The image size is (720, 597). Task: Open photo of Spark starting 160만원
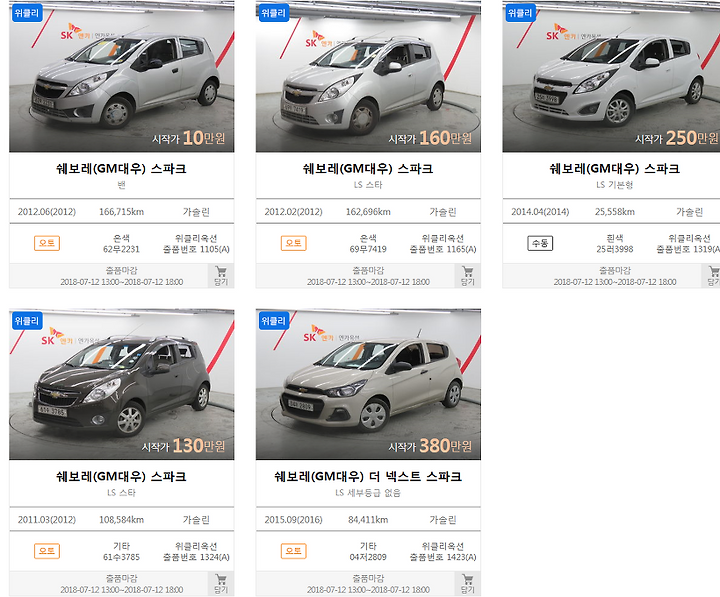[368, 76]
